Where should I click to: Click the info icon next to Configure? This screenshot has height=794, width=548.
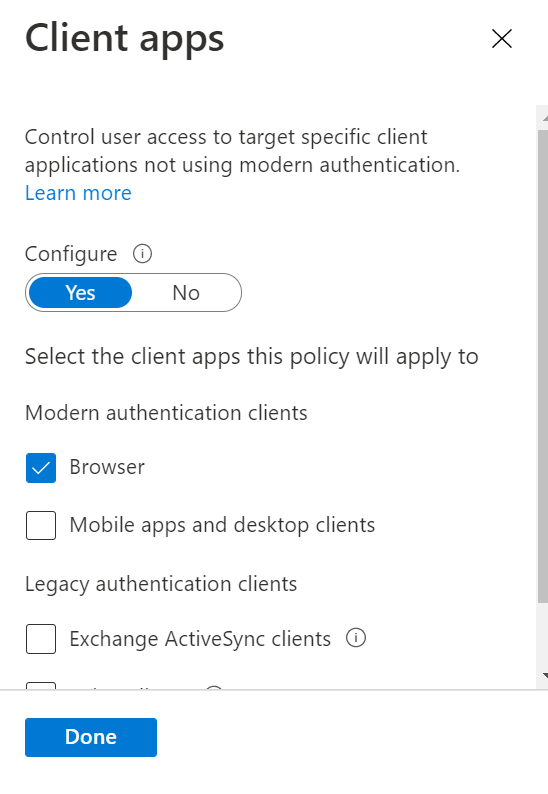[142, 253]
